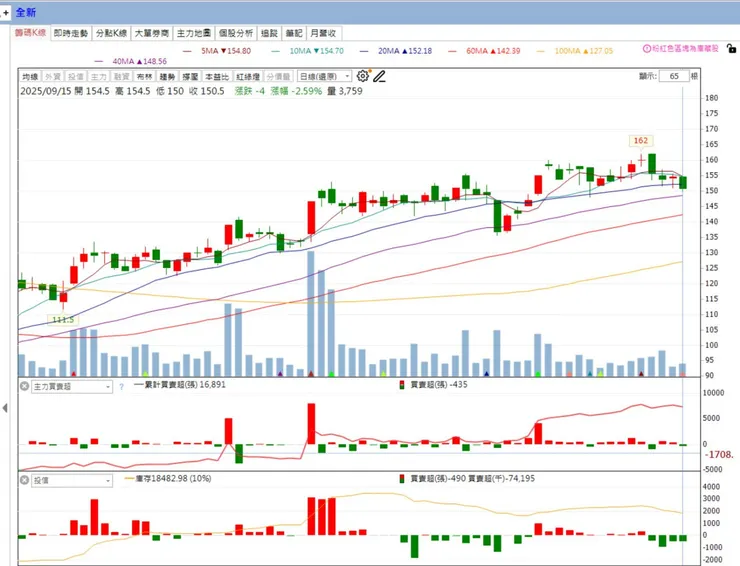Switch to the 月營收 tab

(324, 33)
